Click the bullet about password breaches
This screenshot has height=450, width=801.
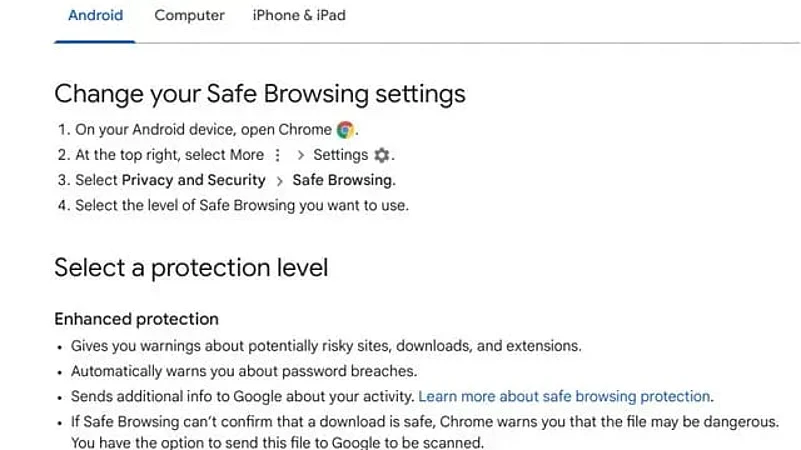click(x=243, y=371)
